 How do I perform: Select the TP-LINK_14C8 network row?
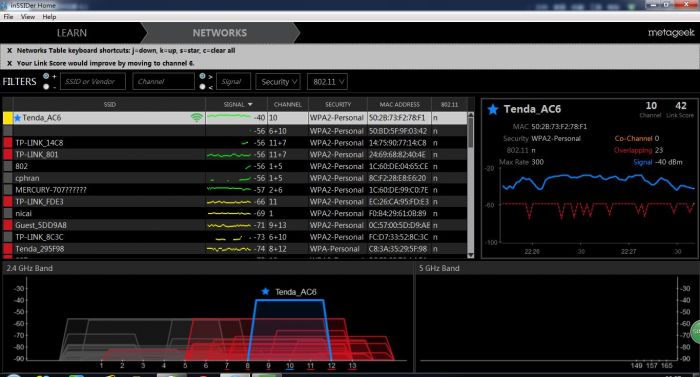(235, 142)
